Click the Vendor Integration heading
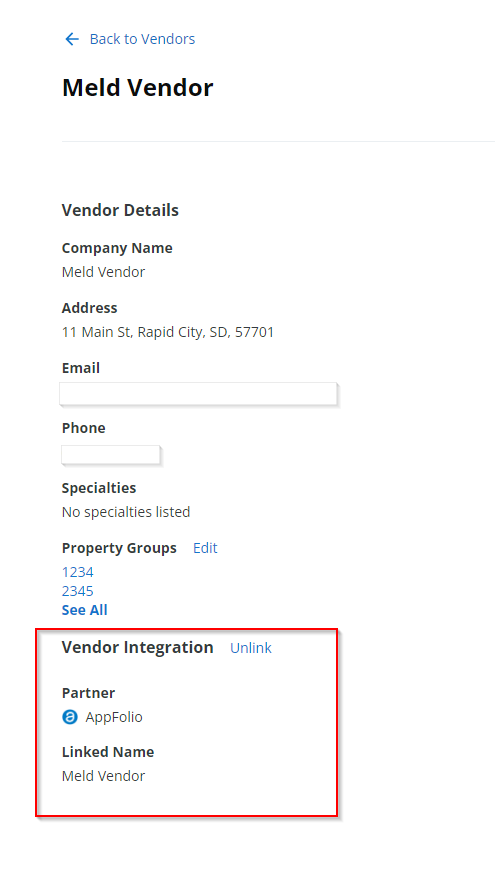This screenshot has width=495, height=893. [137, 648]
